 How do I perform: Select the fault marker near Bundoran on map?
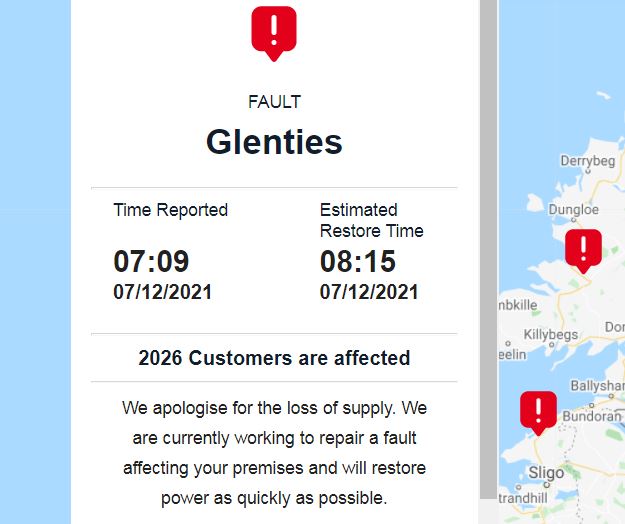(538, 411)
